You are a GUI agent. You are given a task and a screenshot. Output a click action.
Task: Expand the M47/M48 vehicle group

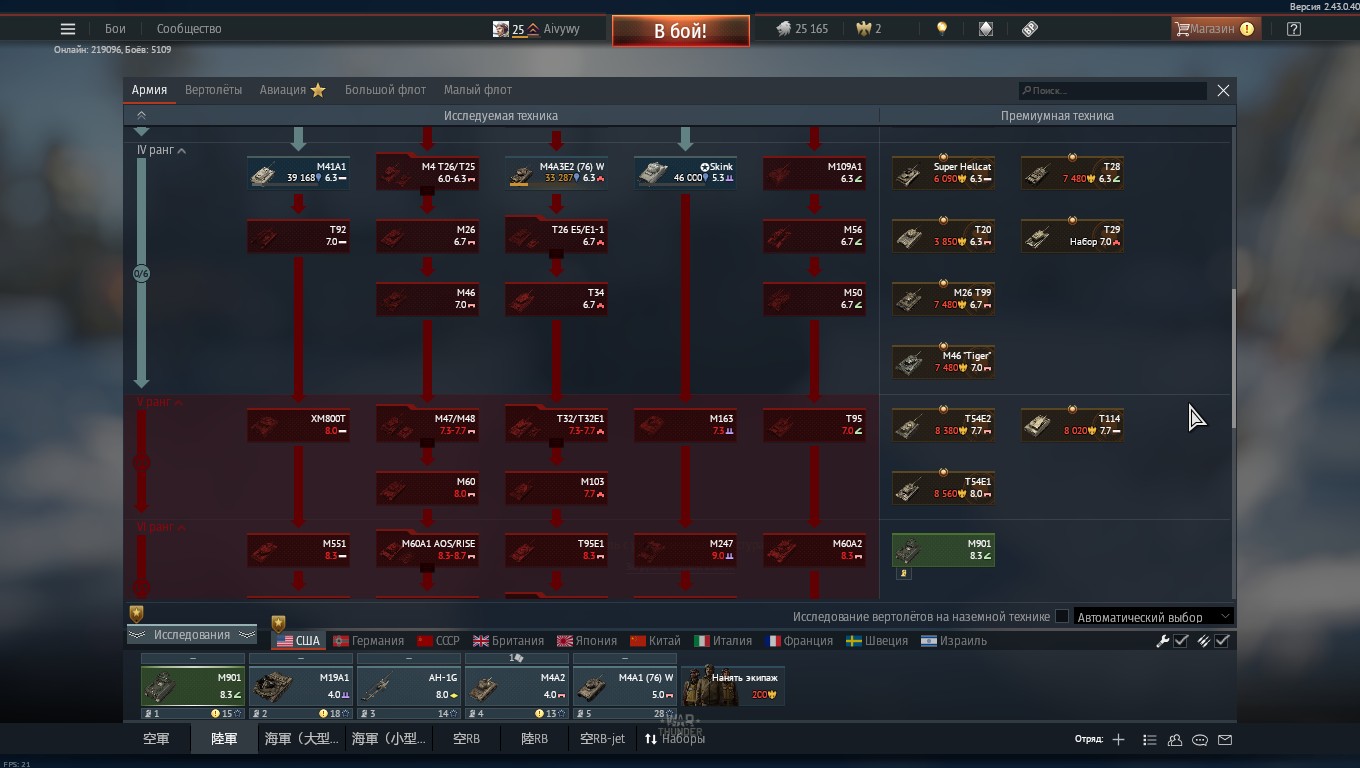pos(427,425)
